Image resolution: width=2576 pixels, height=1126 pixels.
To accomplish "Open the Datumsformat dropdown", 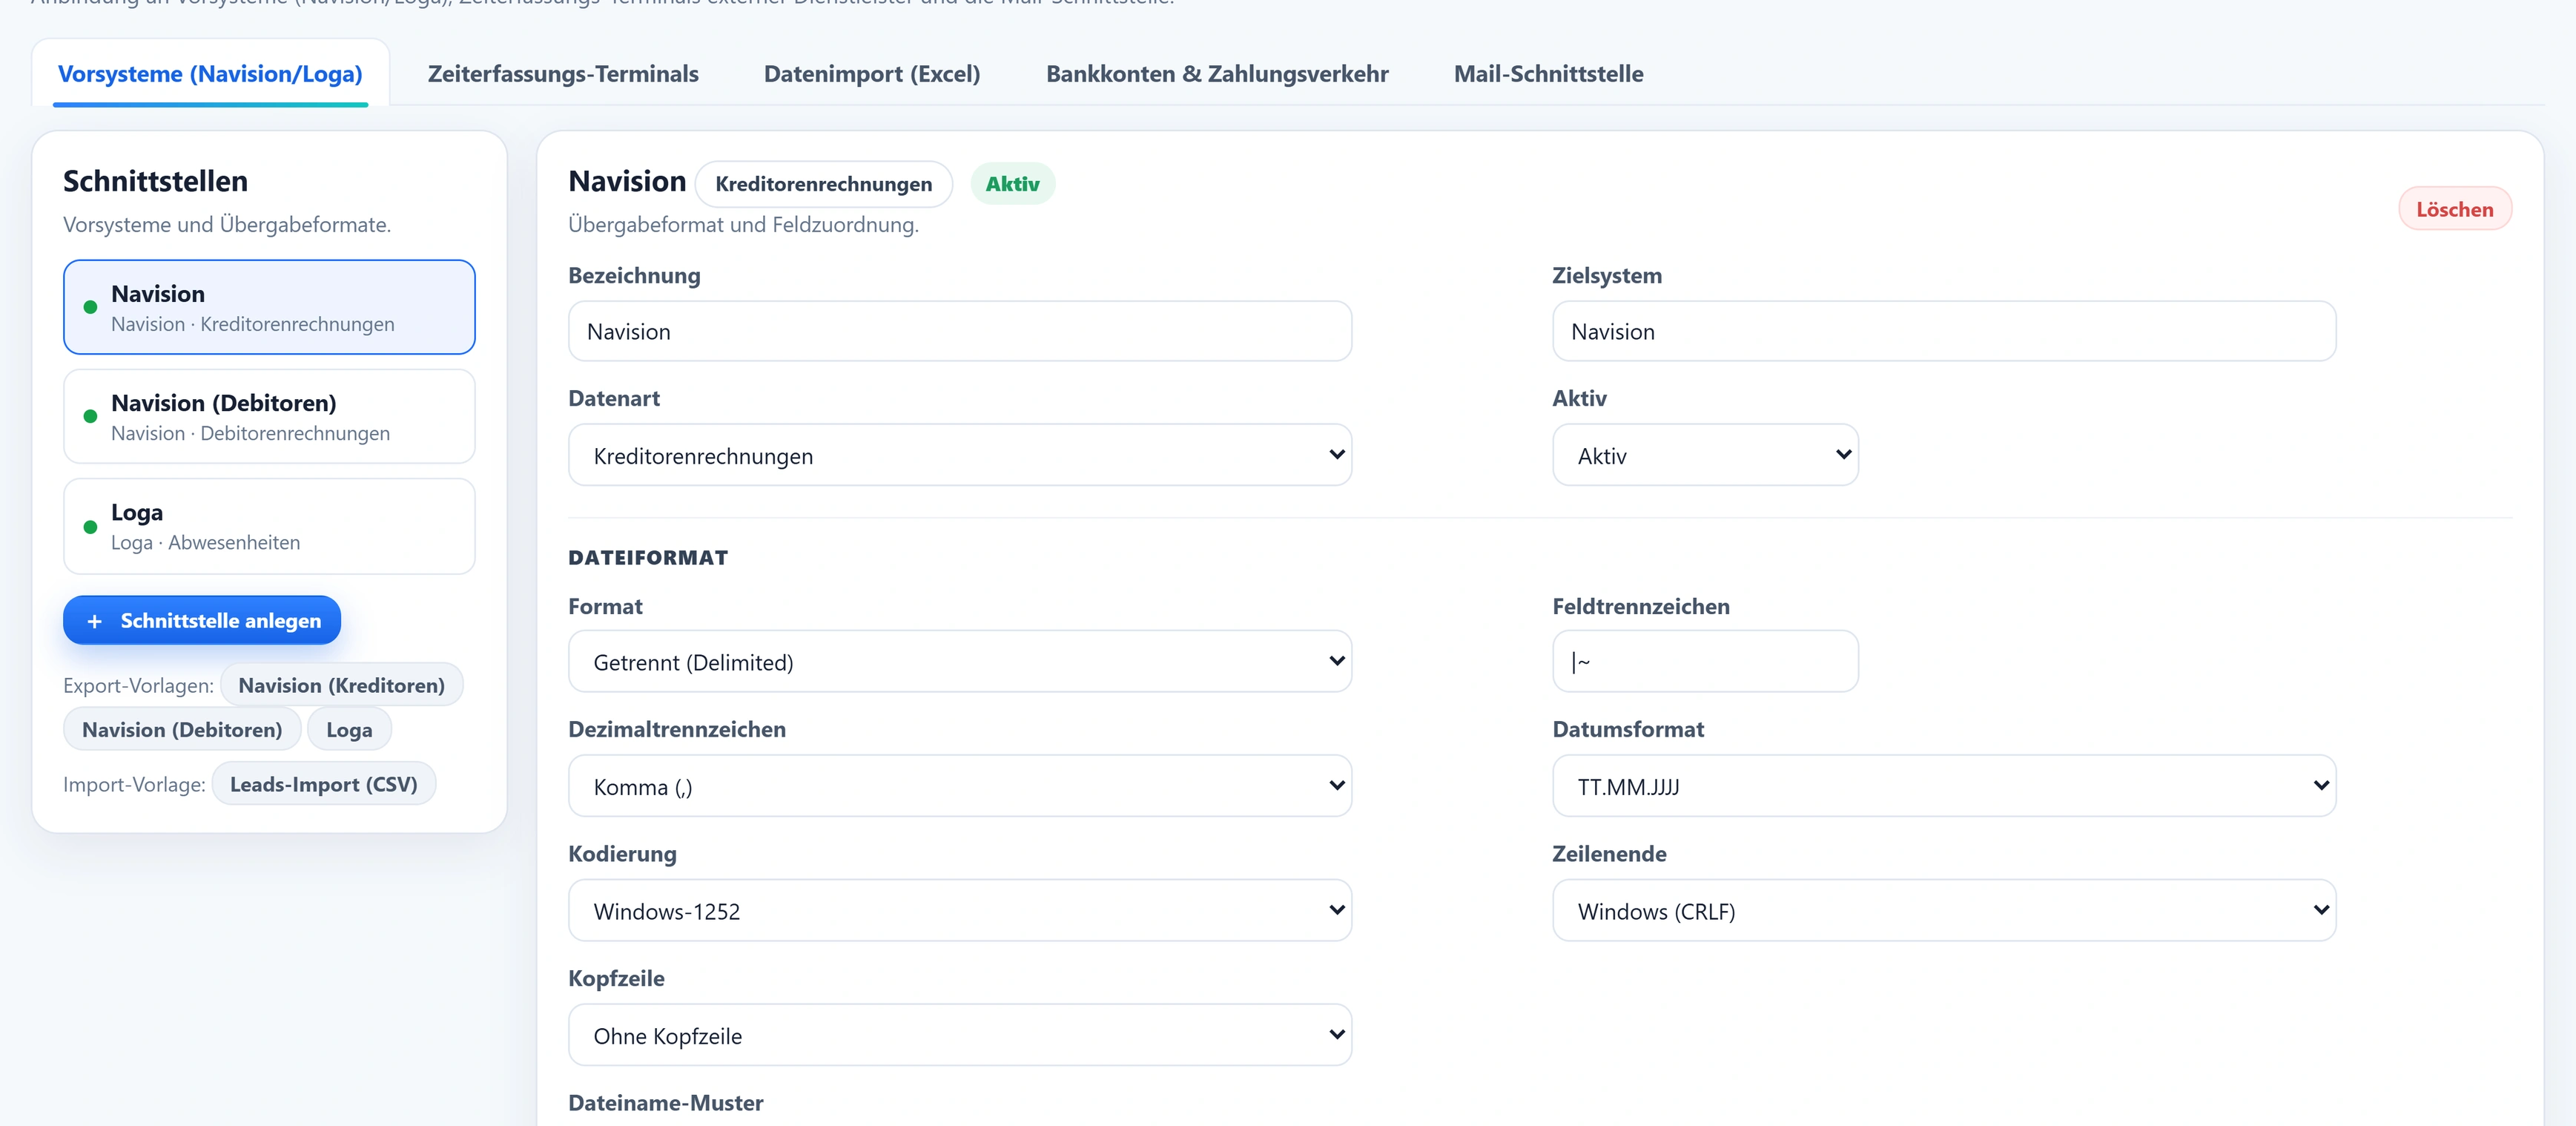I will coord(1944,786).
